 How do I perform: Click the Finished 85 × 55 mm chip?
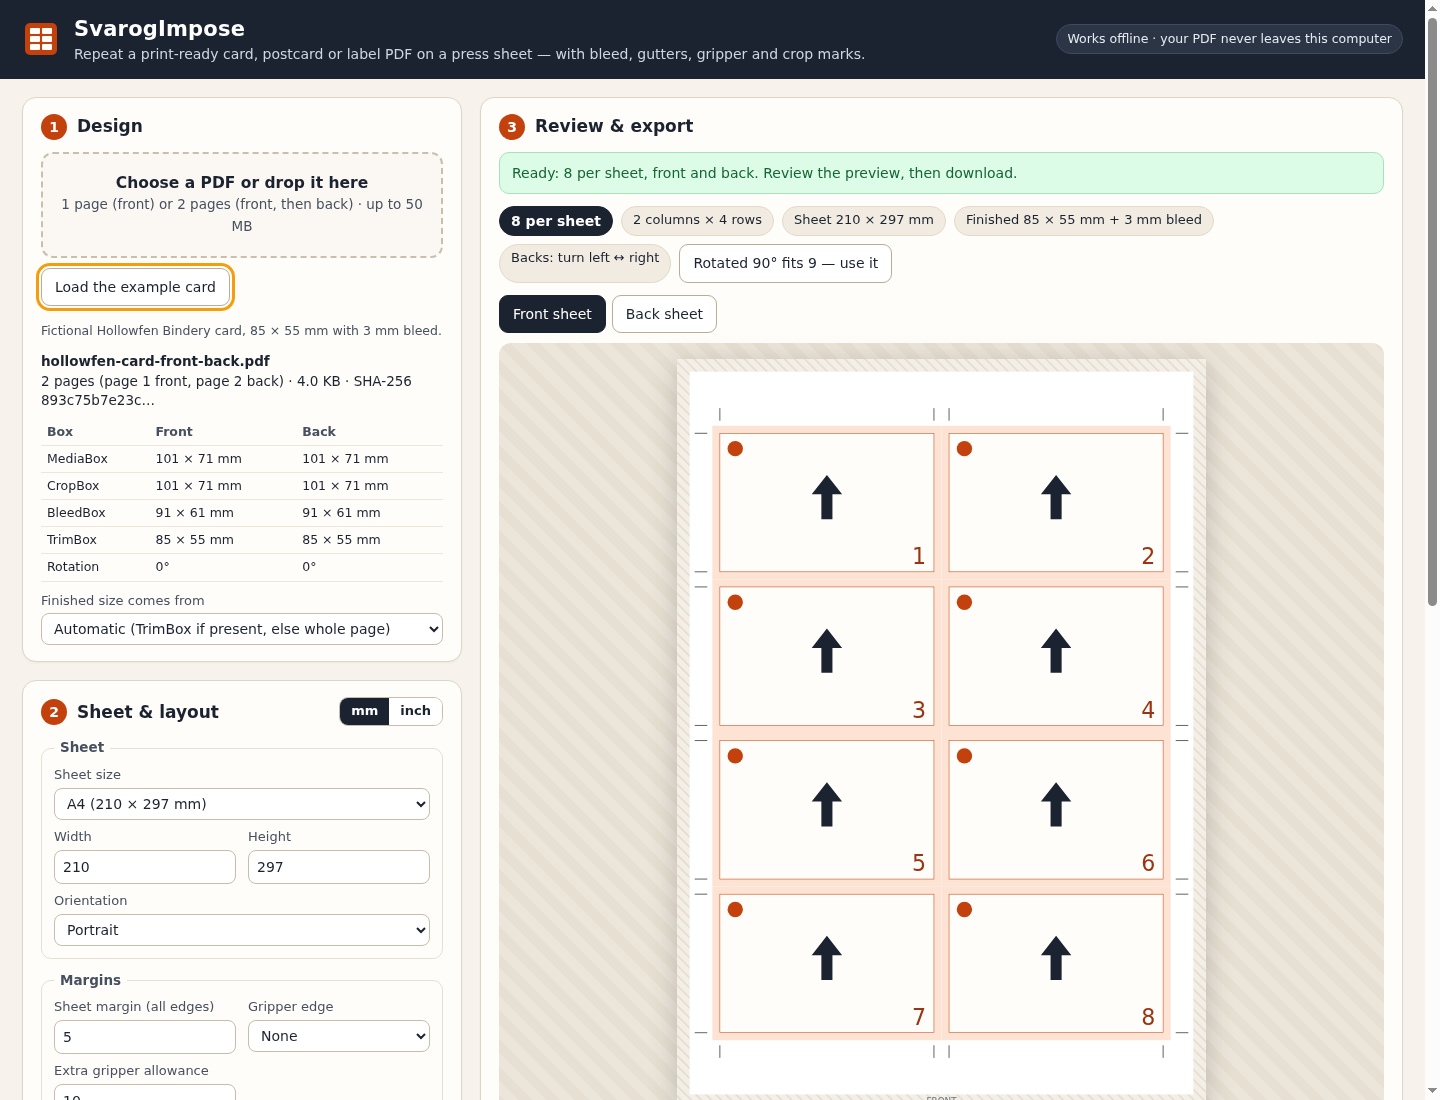click(1084, 220)
